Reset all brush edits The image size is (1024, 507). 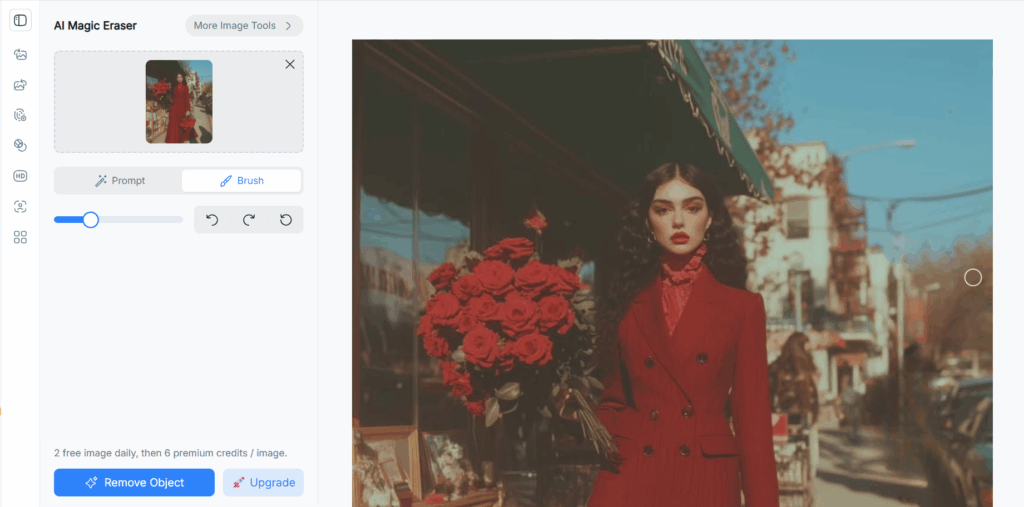pos(286,220)
